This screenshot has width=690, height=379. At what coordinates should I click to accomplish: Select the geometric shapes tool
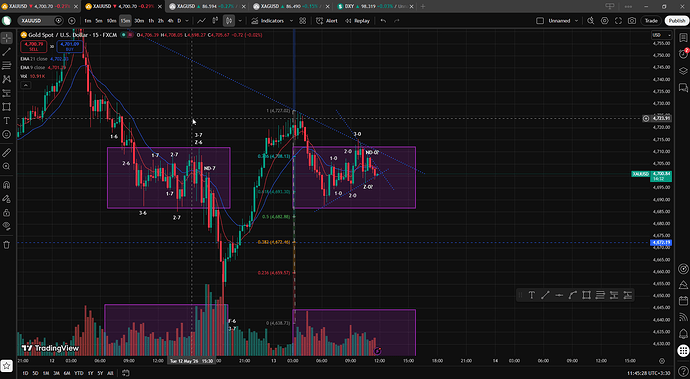[7, 107]
